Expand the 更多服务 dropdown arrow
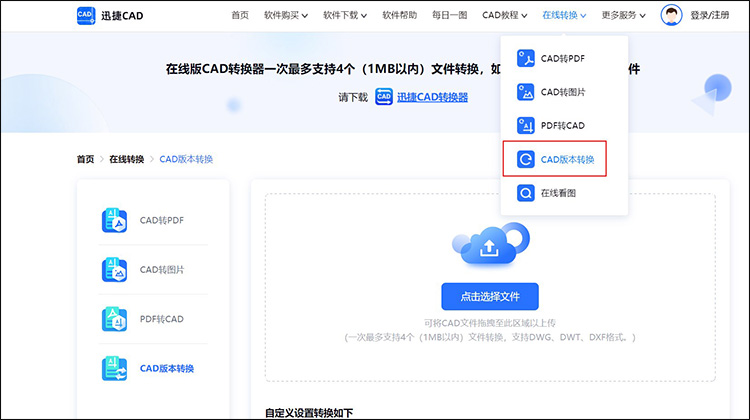750x420 pixels. point(642,16)
